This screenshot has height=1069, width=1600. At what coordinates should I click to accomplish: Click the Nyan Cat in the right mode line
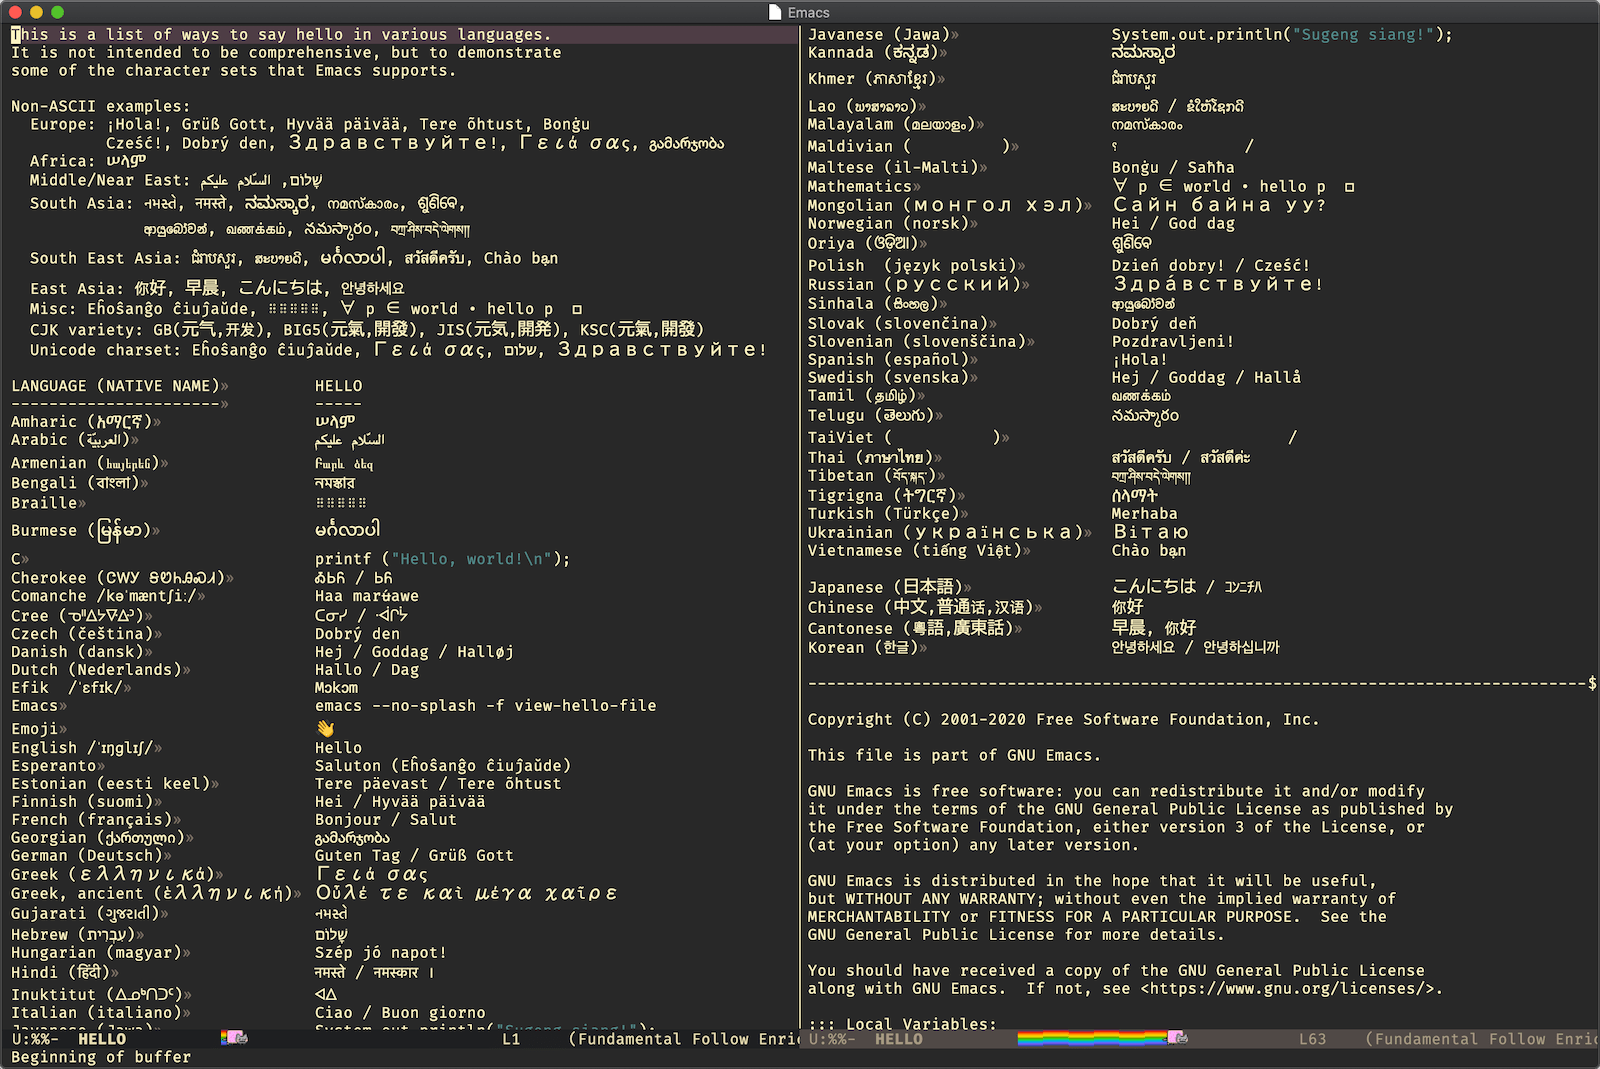pyautogui.click(x=1177, y=1038)
